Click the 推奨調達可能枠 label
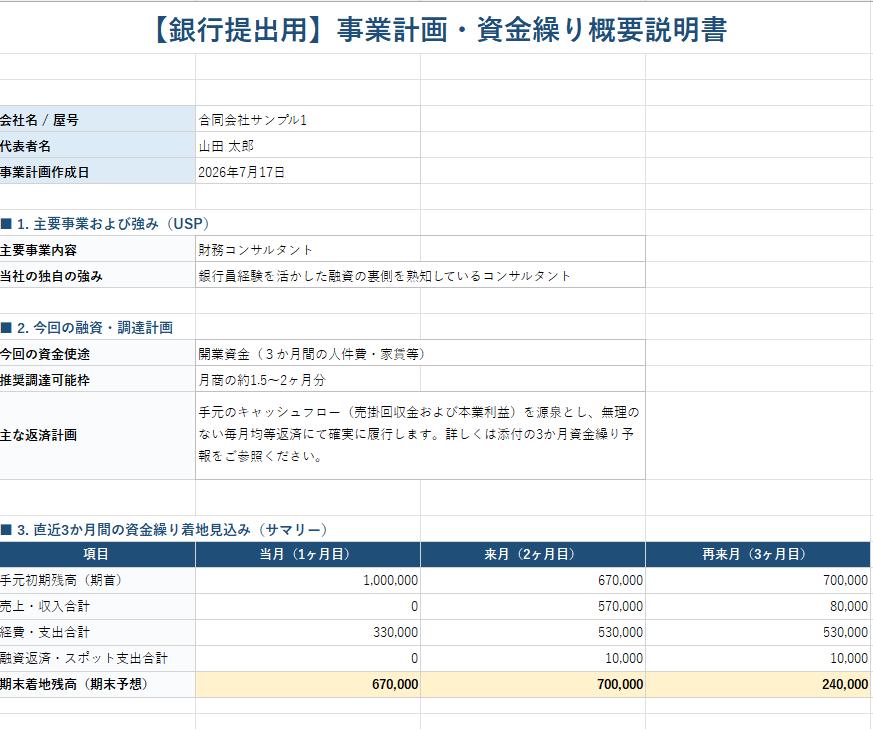The image size is (873, 729). (97, 379)
